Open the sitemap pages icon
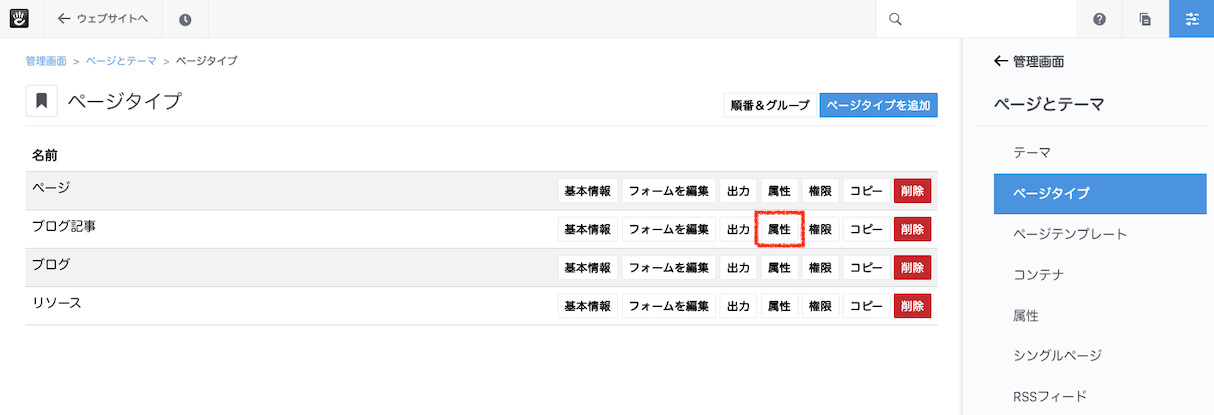The height and width of the screenshot is (415, 1214). [x=1146, y=19]
